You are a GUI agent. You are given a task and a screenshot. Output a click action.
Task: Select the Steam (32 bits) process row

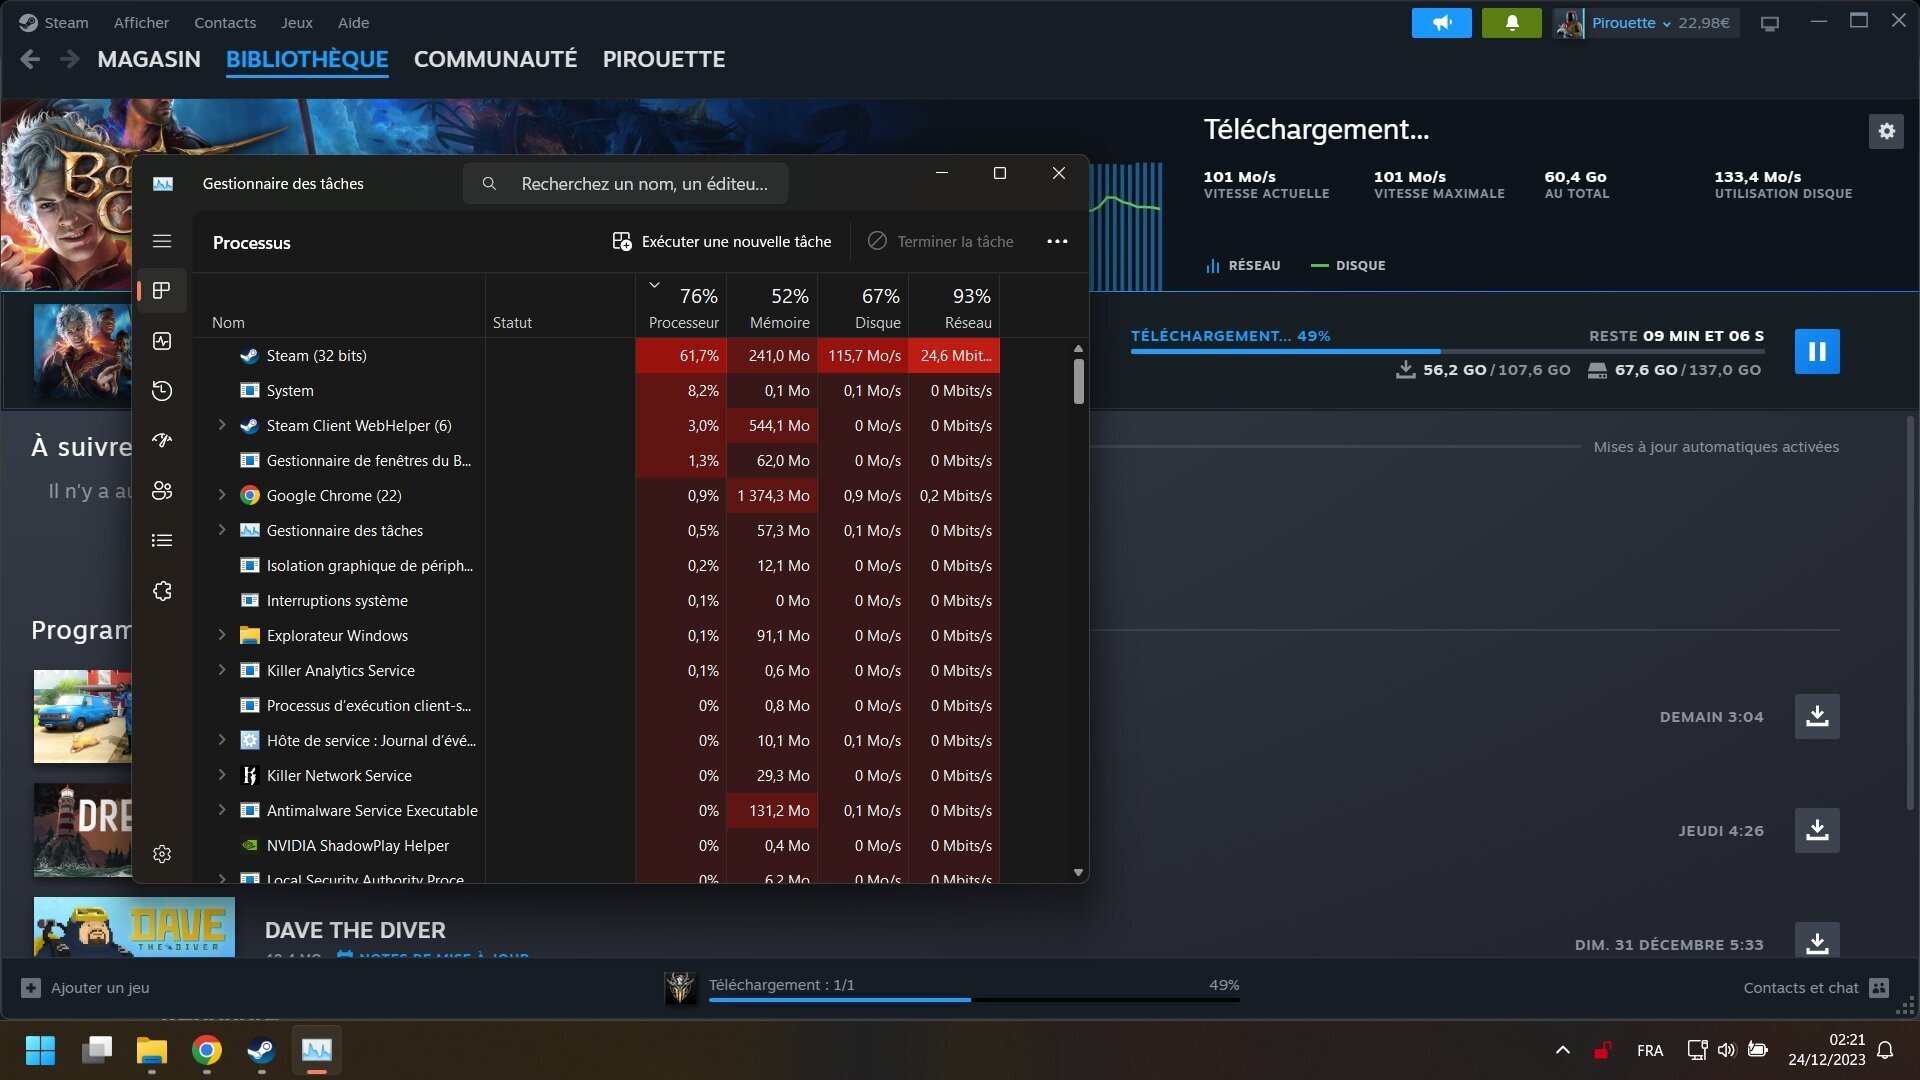point(597,355)
